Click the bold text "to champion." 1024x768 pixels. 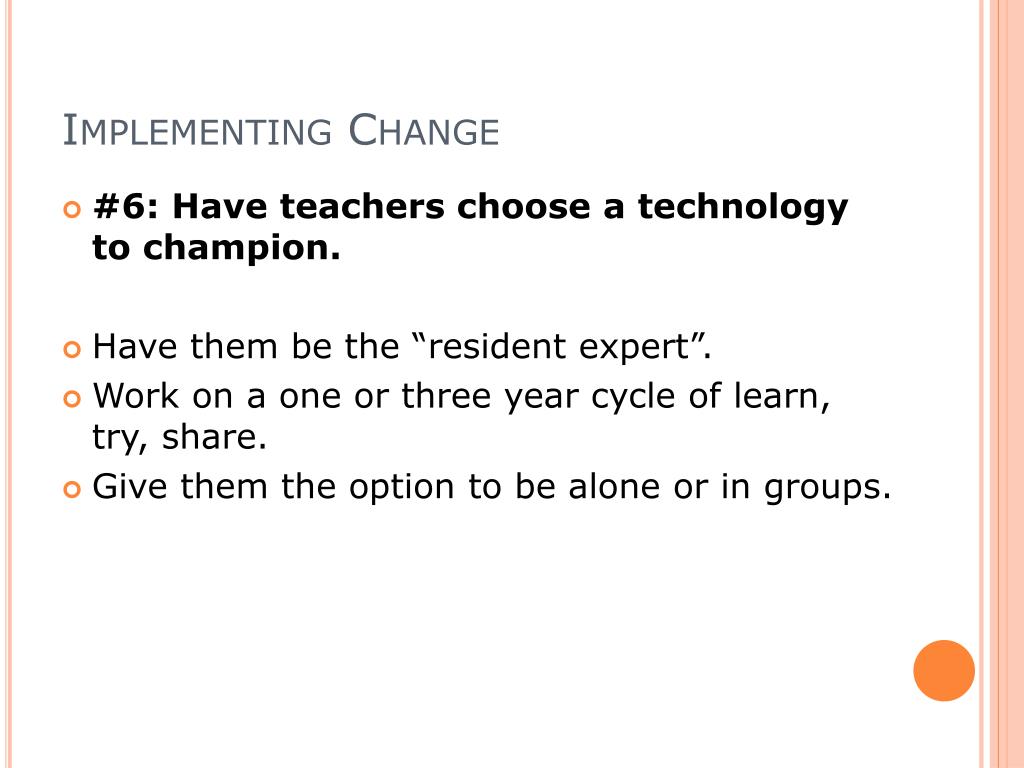tap(216, 249)
